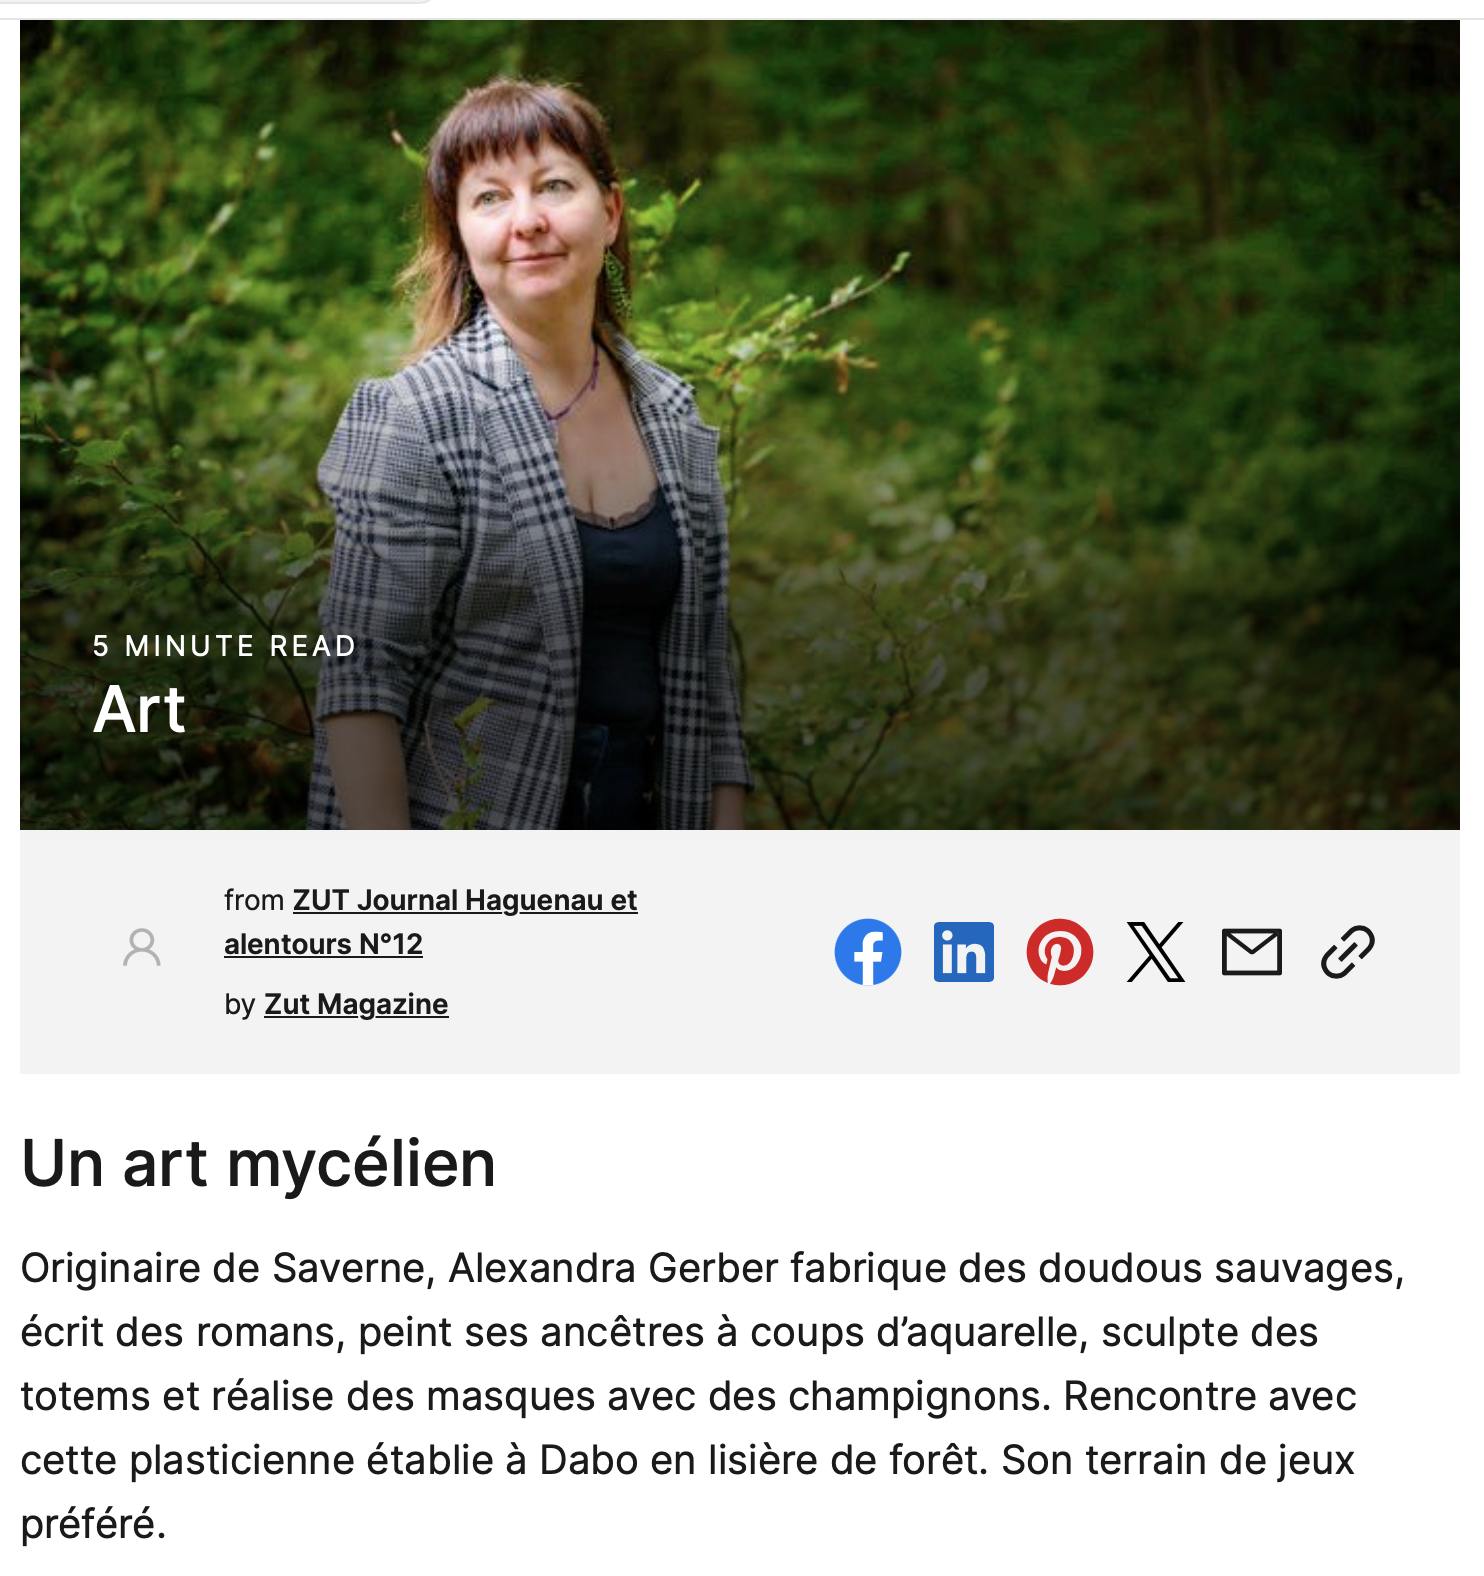Image resolution: width=1484 pixels, height=1576 pixels.
Task: Click the 5 MINUTE READ label
Action: point(225,646)
